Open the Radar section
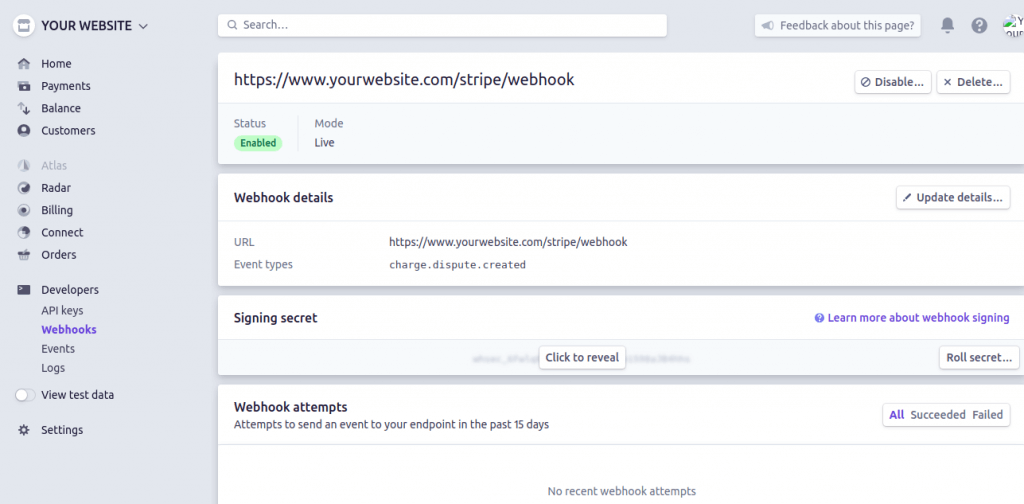Image resolution: width=1024 pixels, height=504 pixels. (56, 188)
